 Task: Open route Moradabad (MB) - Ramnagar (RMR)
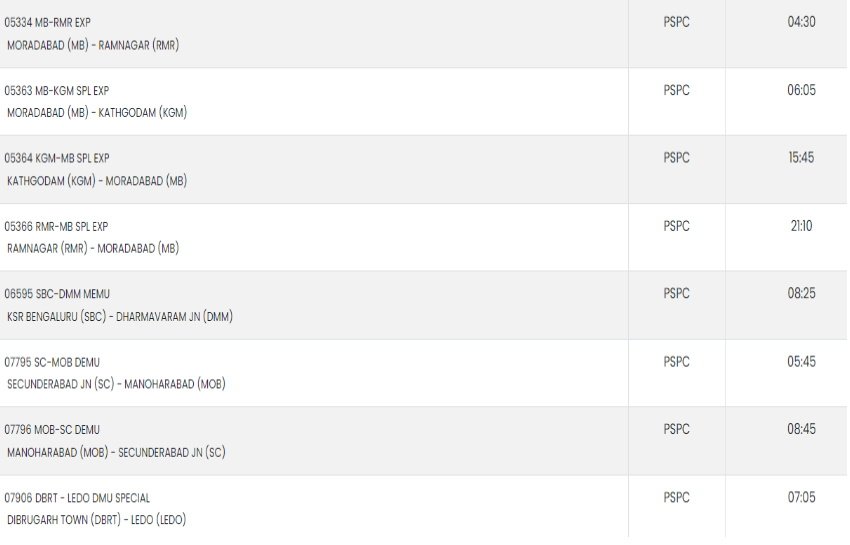click(93, 45)
